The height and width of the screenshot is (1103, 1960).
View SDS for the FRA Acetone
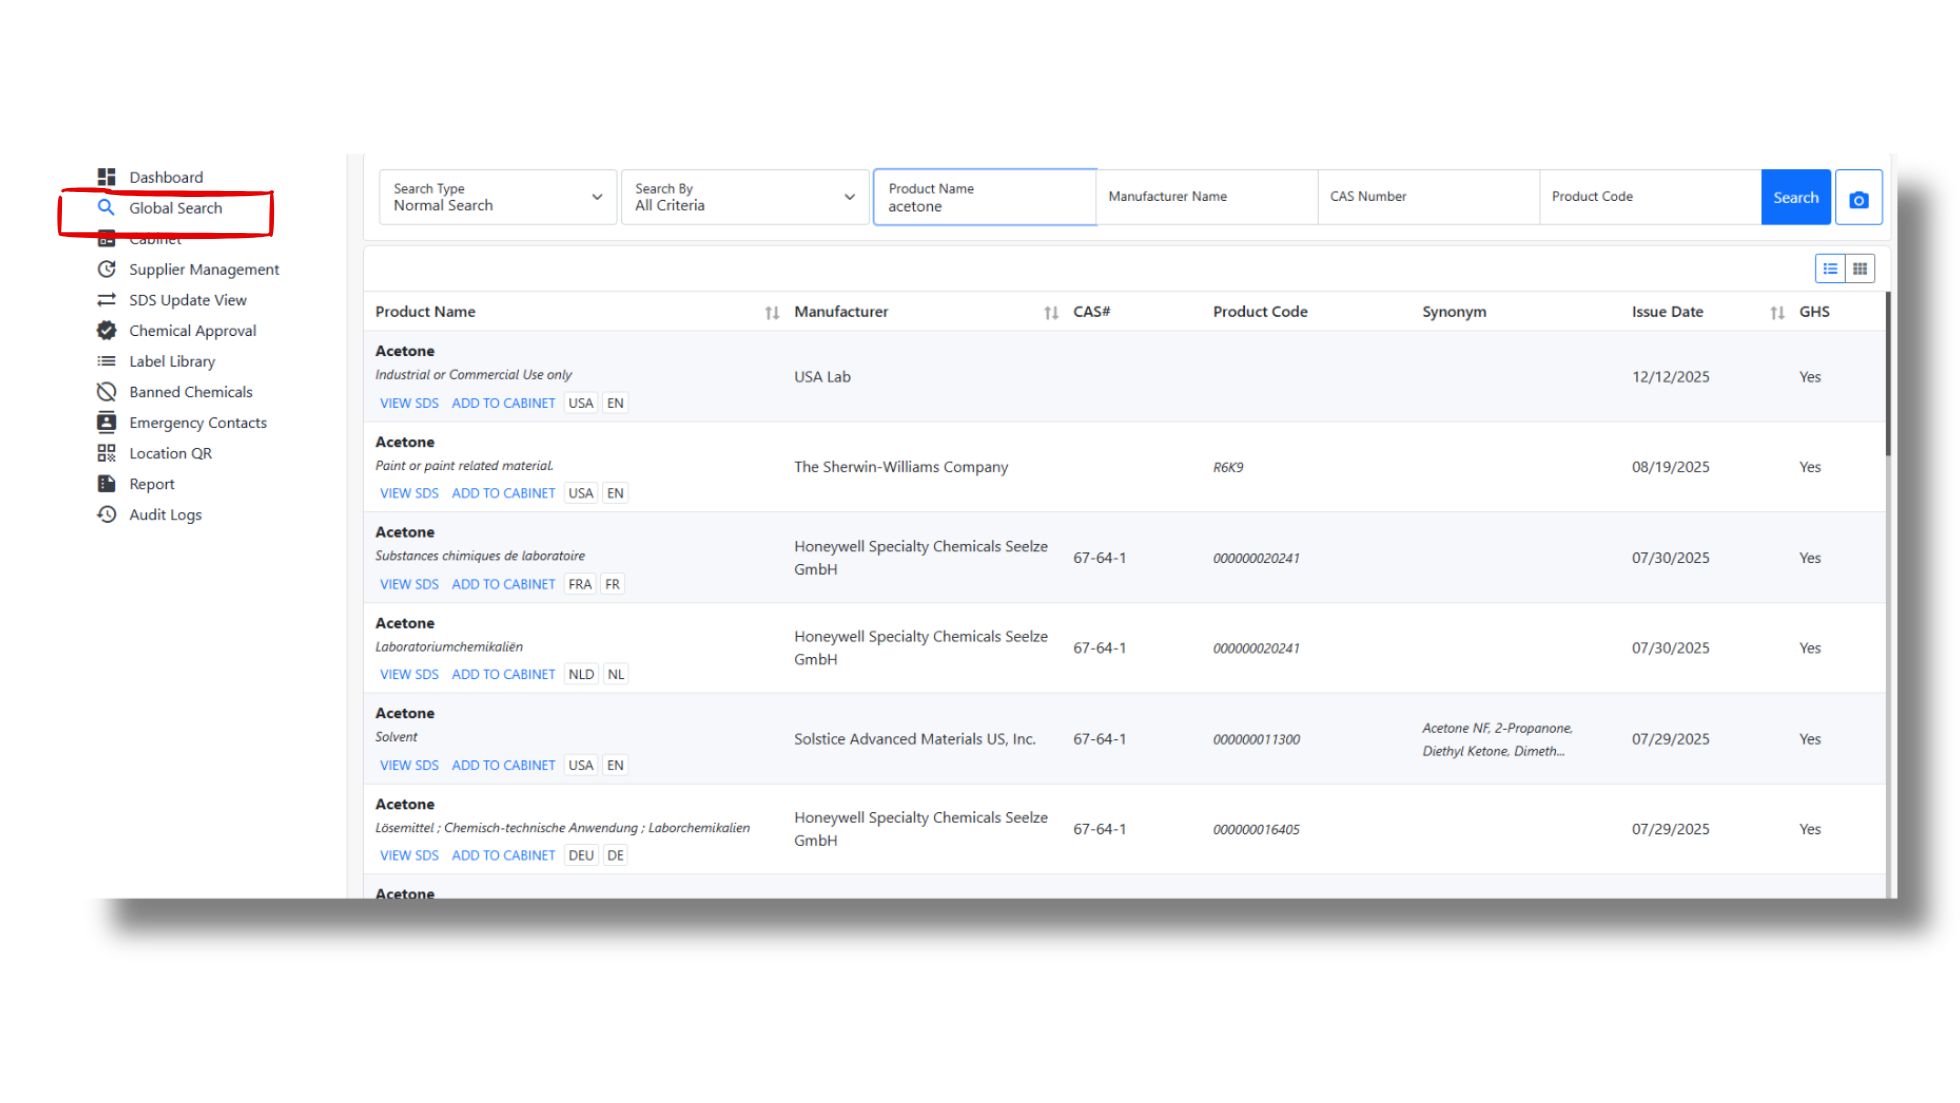point(409,584)
